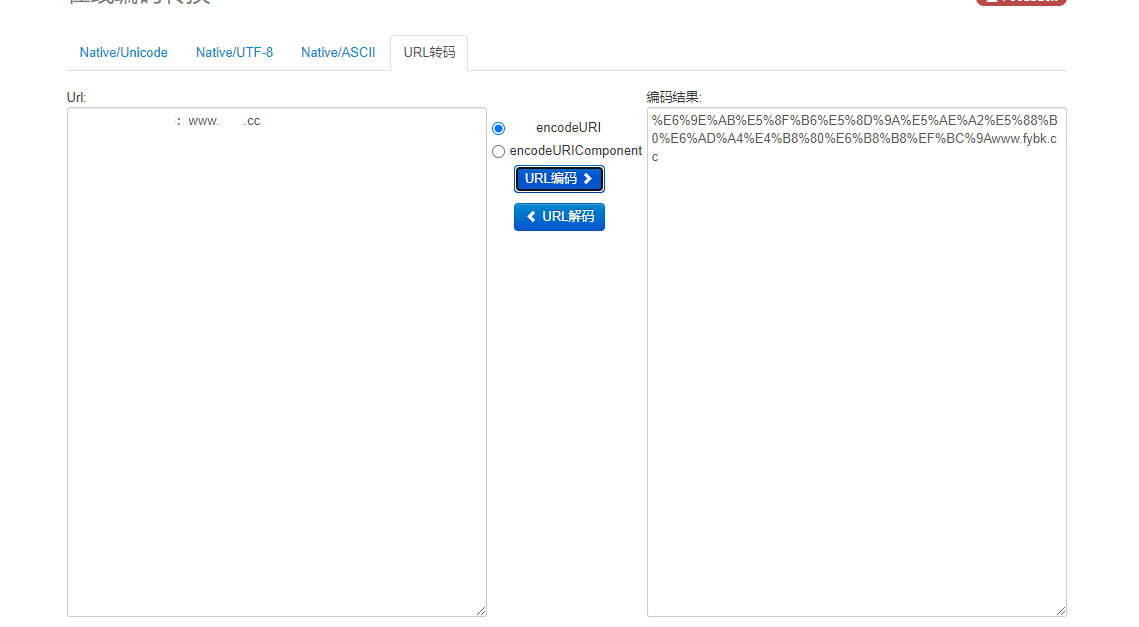Click the red badge button at top right
The image size is (1139, 627).
click(1020, 2)
